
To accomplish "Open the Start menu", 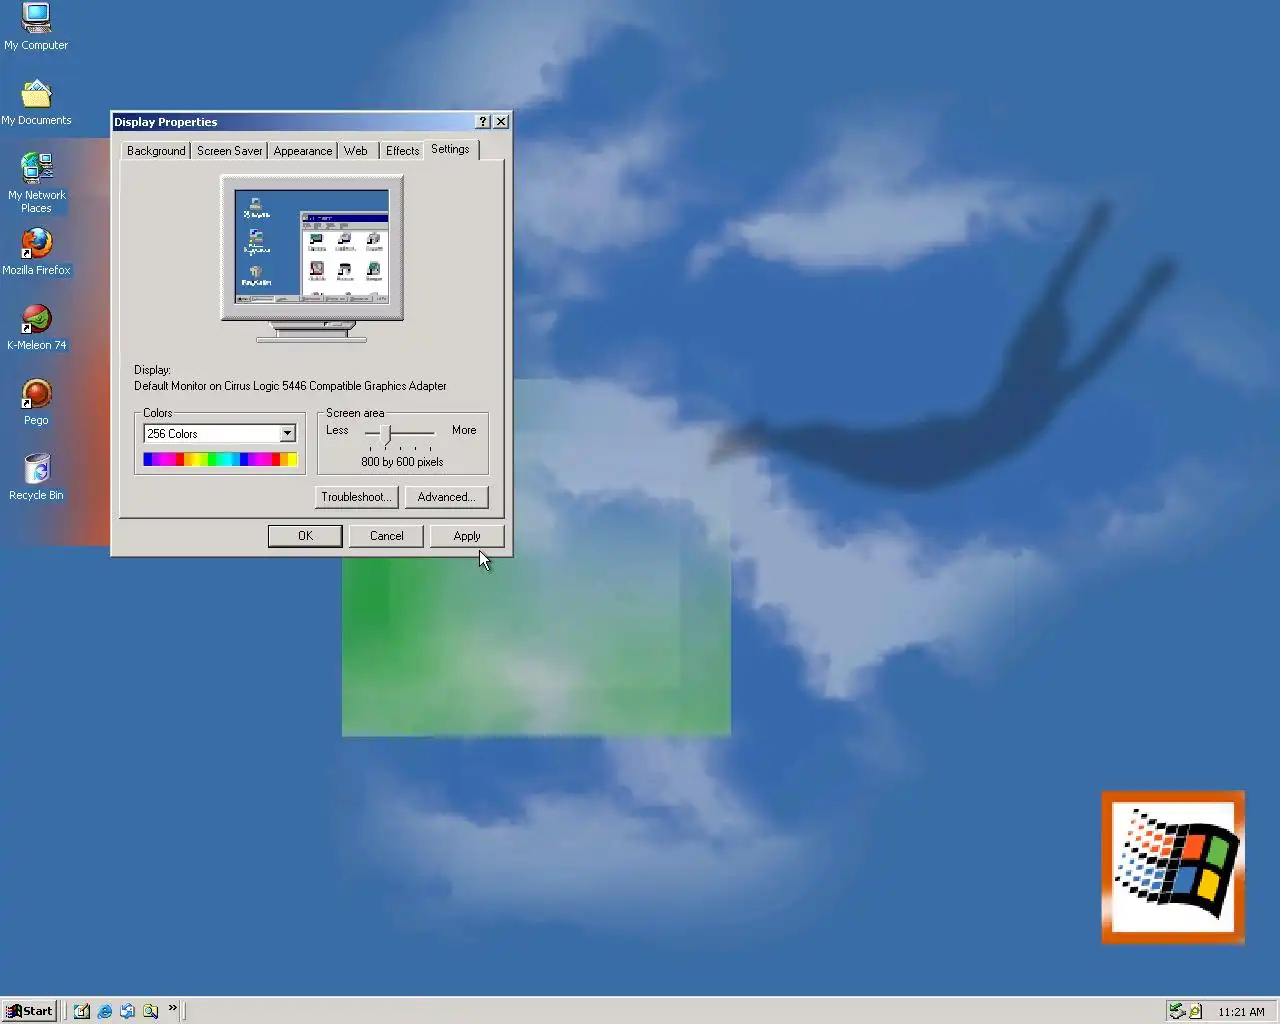I will pos(29,1011).
